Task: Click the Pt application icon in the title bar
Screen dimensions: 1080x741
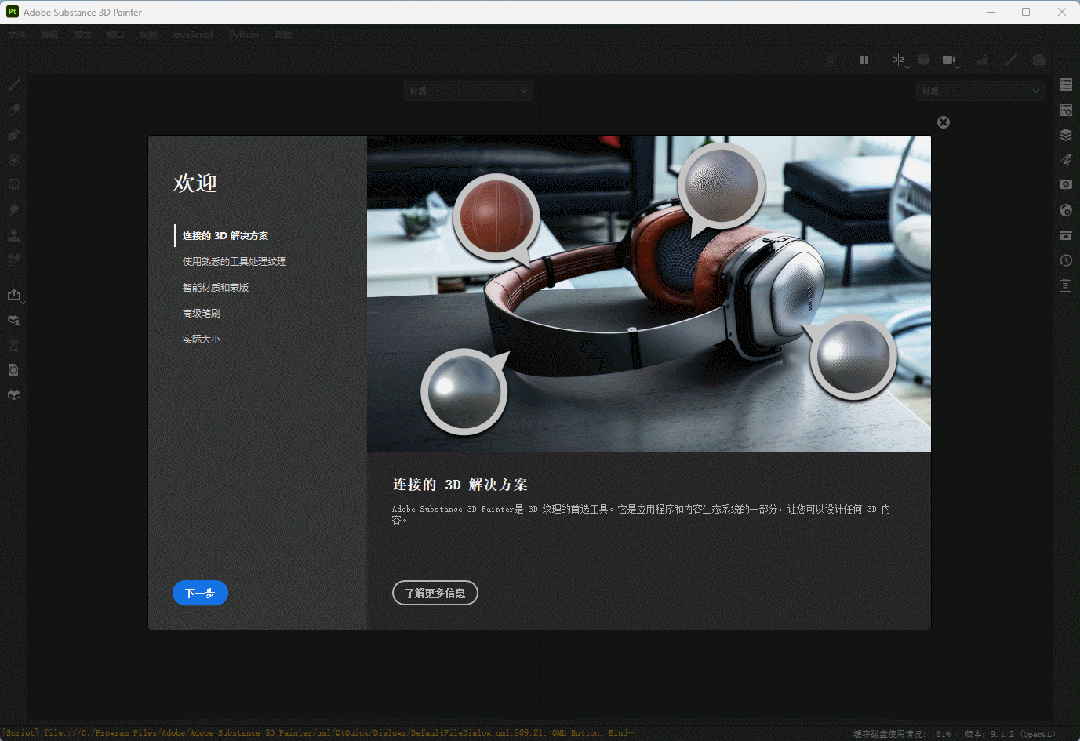Action: tap(12, 12)
